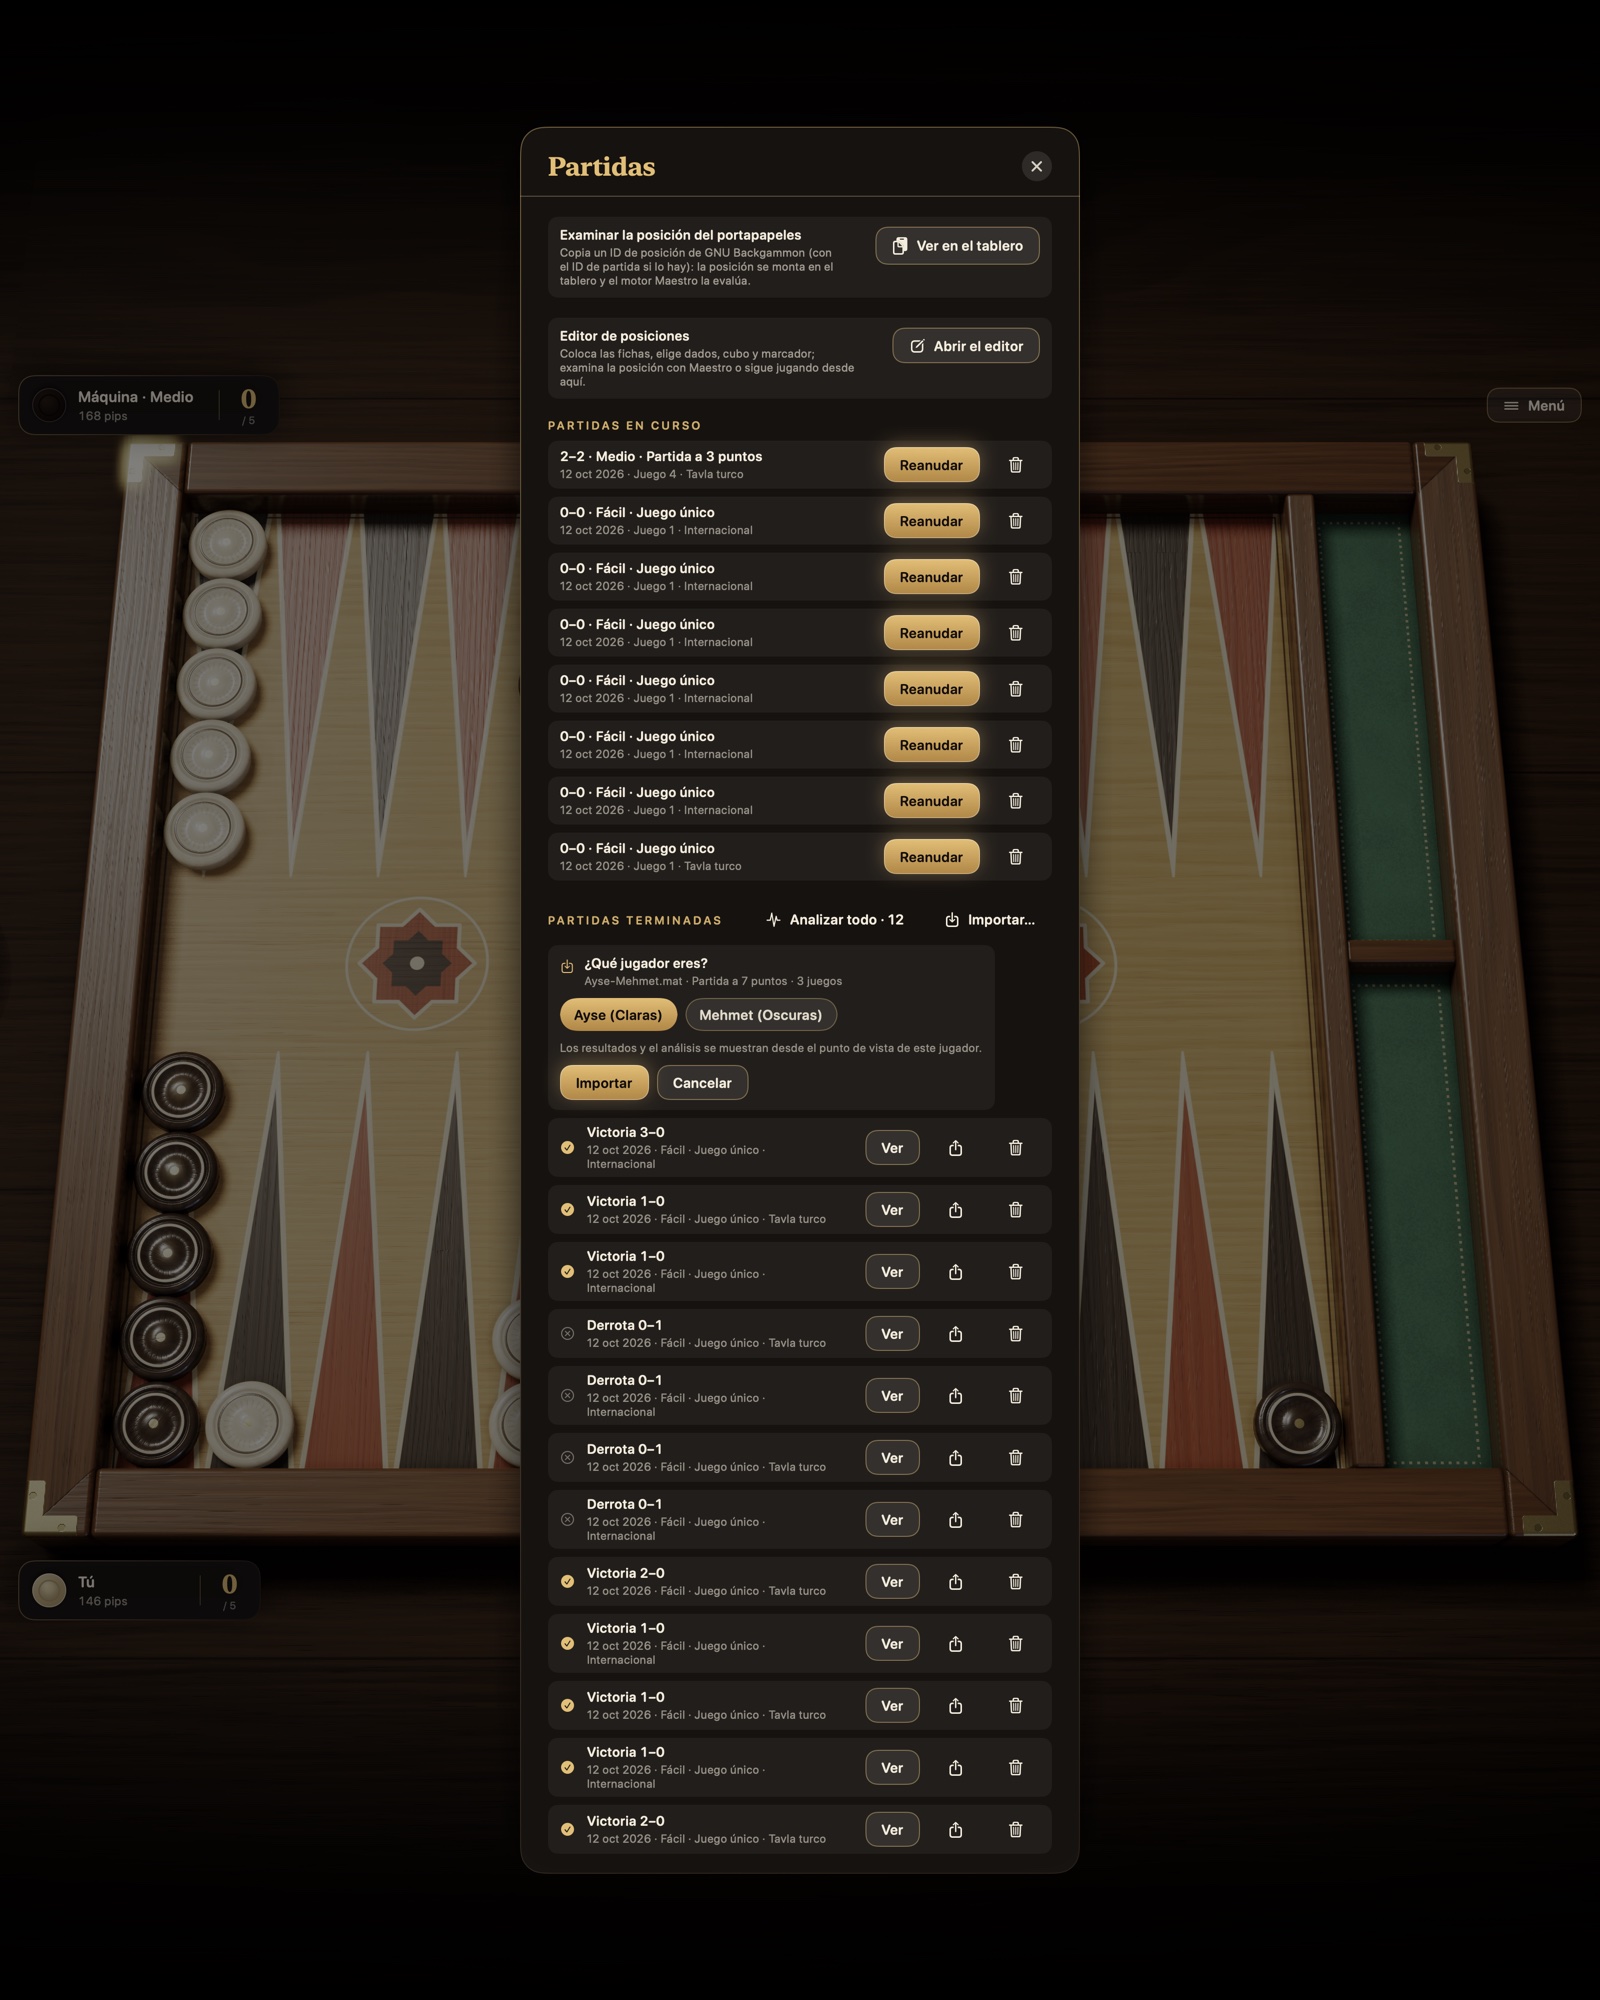Click the PARTIDAS EN CURSO heading
The height and width of the screenshot is (2000, 1600).
point(624,425)
